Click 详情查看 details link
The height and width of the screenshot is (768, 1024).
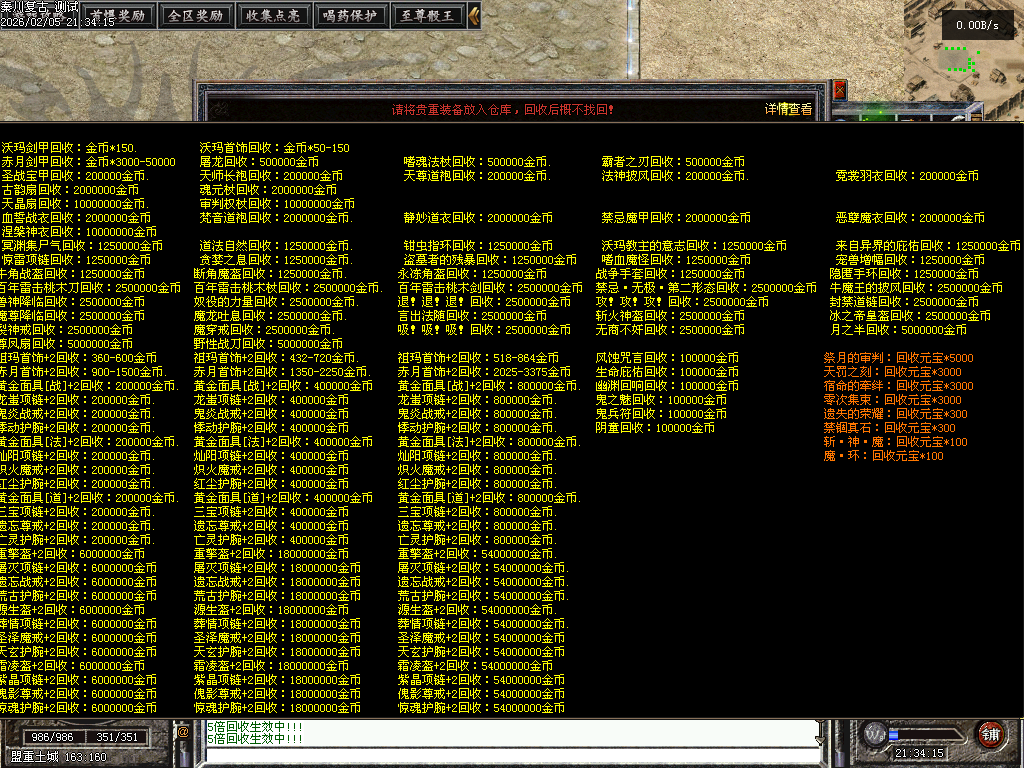coord(789,109)
